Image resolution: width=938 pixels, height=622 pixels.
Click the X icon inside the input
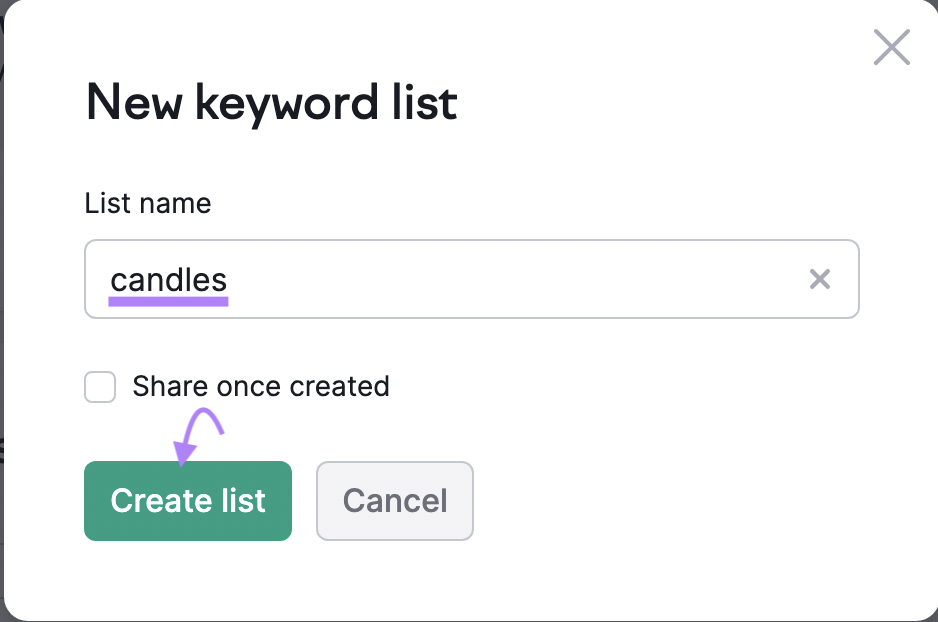point(819,279)
